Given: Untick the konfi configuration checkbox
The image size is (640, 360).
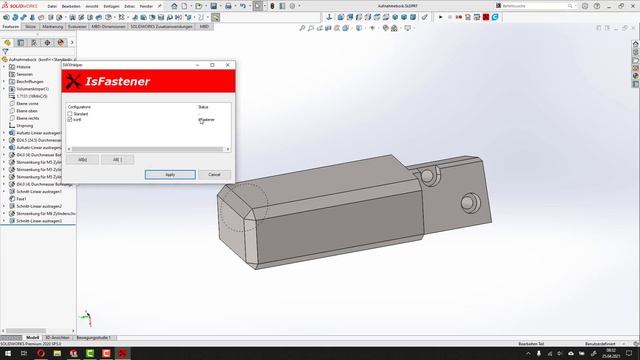Looking at the screenshot, I should click(x=70, y=120).
